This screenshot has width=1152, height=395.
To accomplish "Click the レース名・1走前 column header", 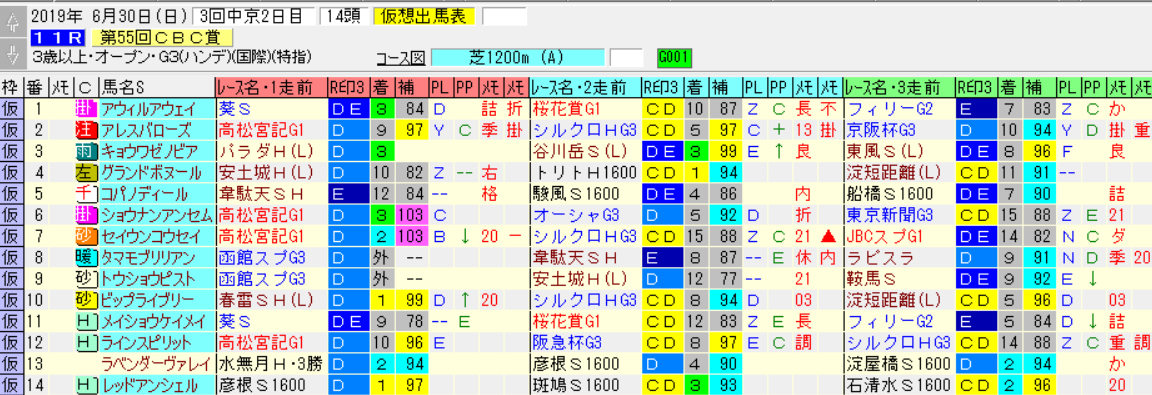I will (271, 88).
